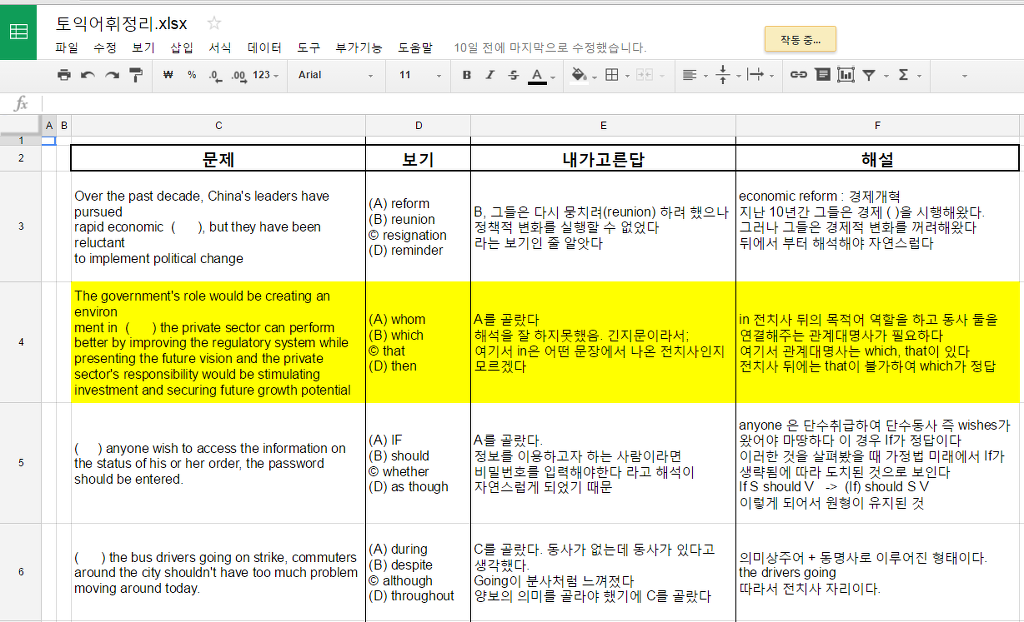Select yellow cell with "(A) whom" choices
This screenshot has width=1024, height=622.
click(x=418, y=342)
